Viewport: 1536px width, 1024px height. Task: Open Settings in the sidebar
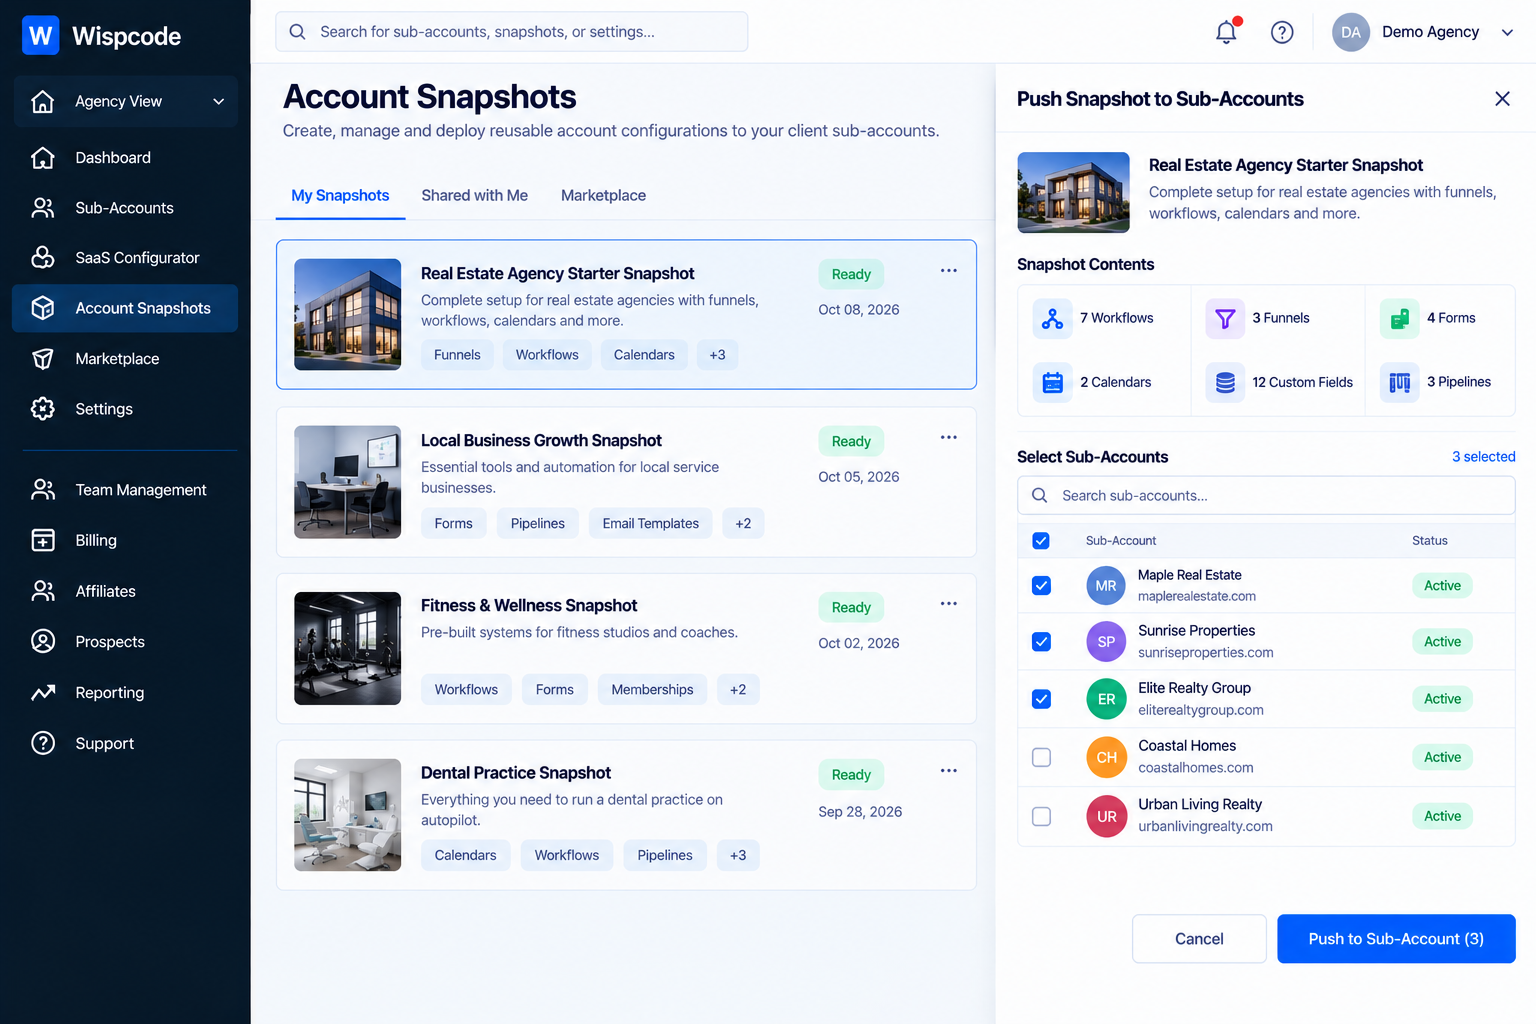125,409
